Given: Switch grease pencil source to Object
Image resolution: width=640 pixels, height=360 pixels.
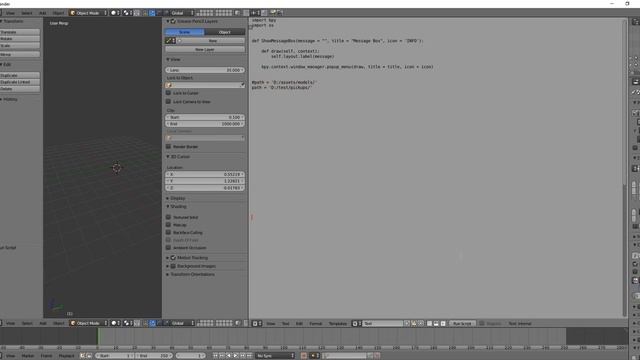Looking at the screenshot, I should click(x=225, y=32).
